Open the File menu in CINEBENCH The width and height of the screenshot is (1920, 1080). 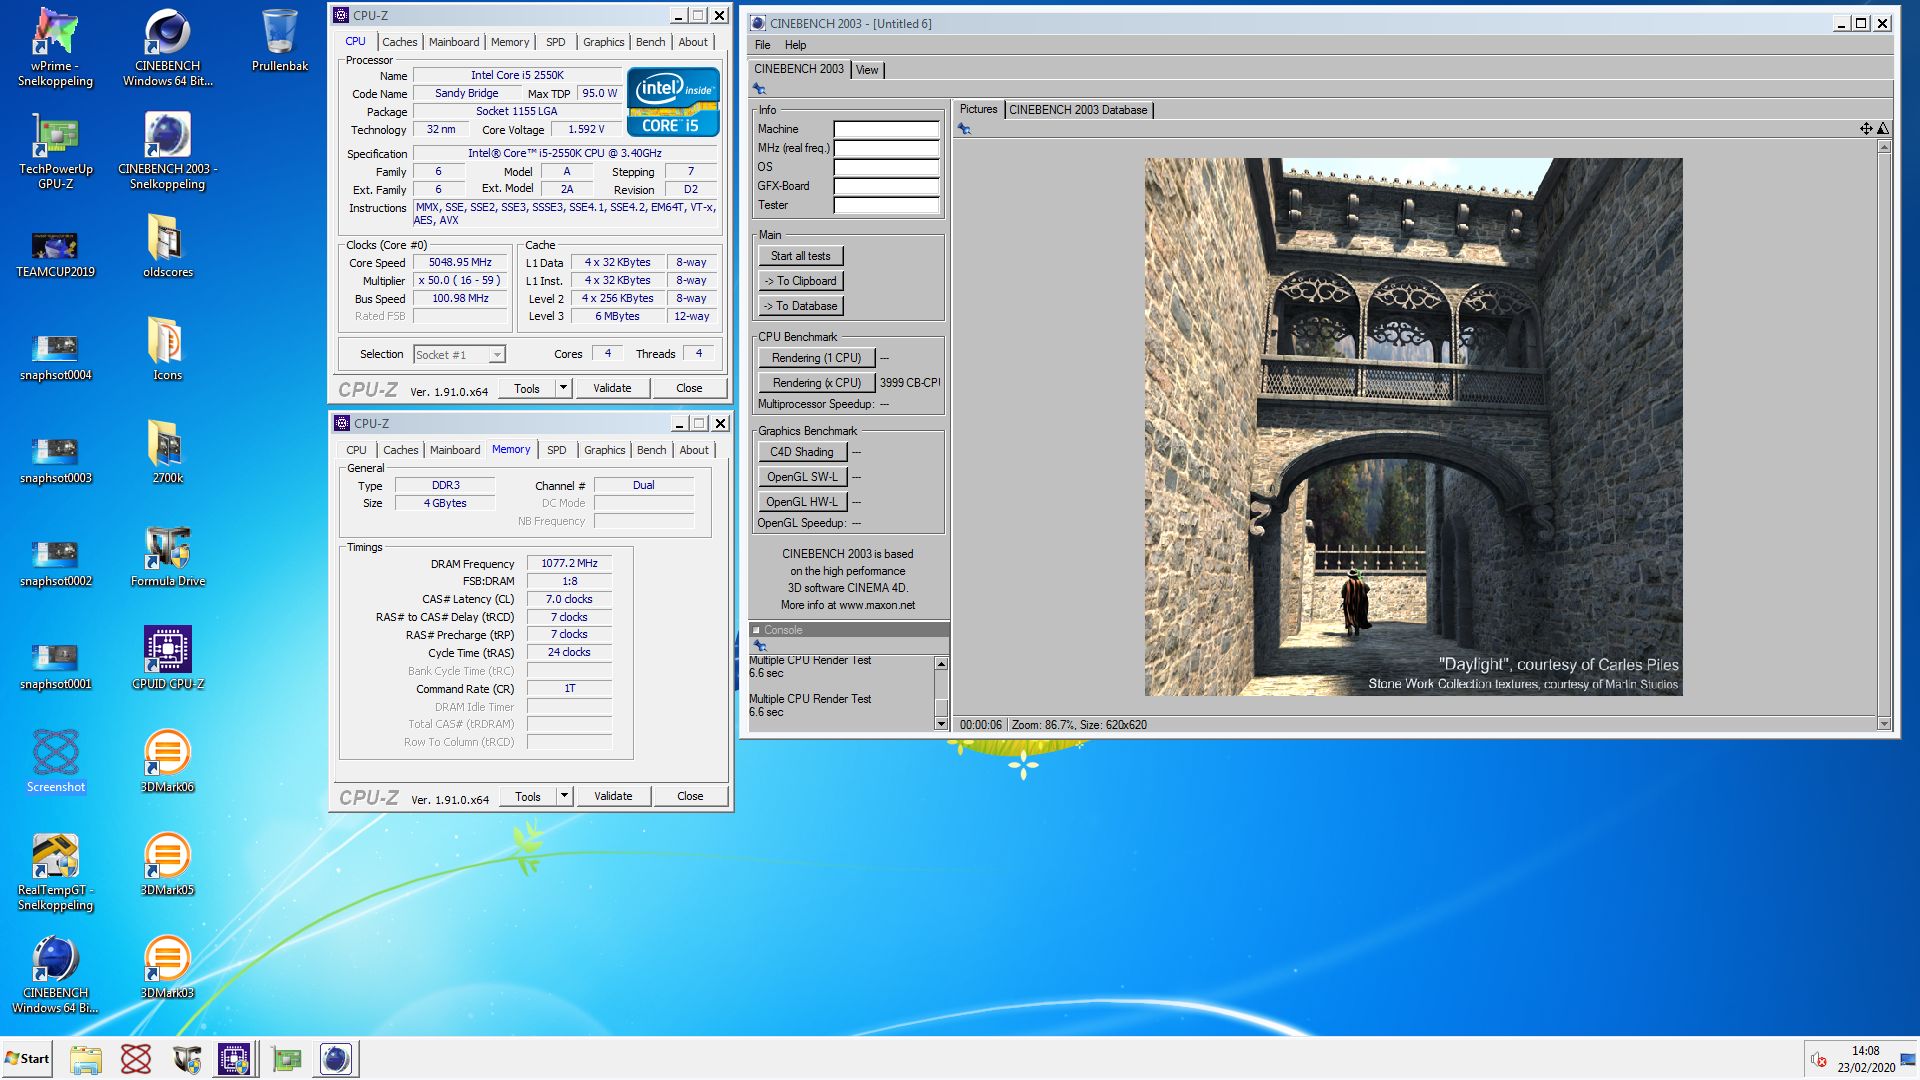point(762,45)
